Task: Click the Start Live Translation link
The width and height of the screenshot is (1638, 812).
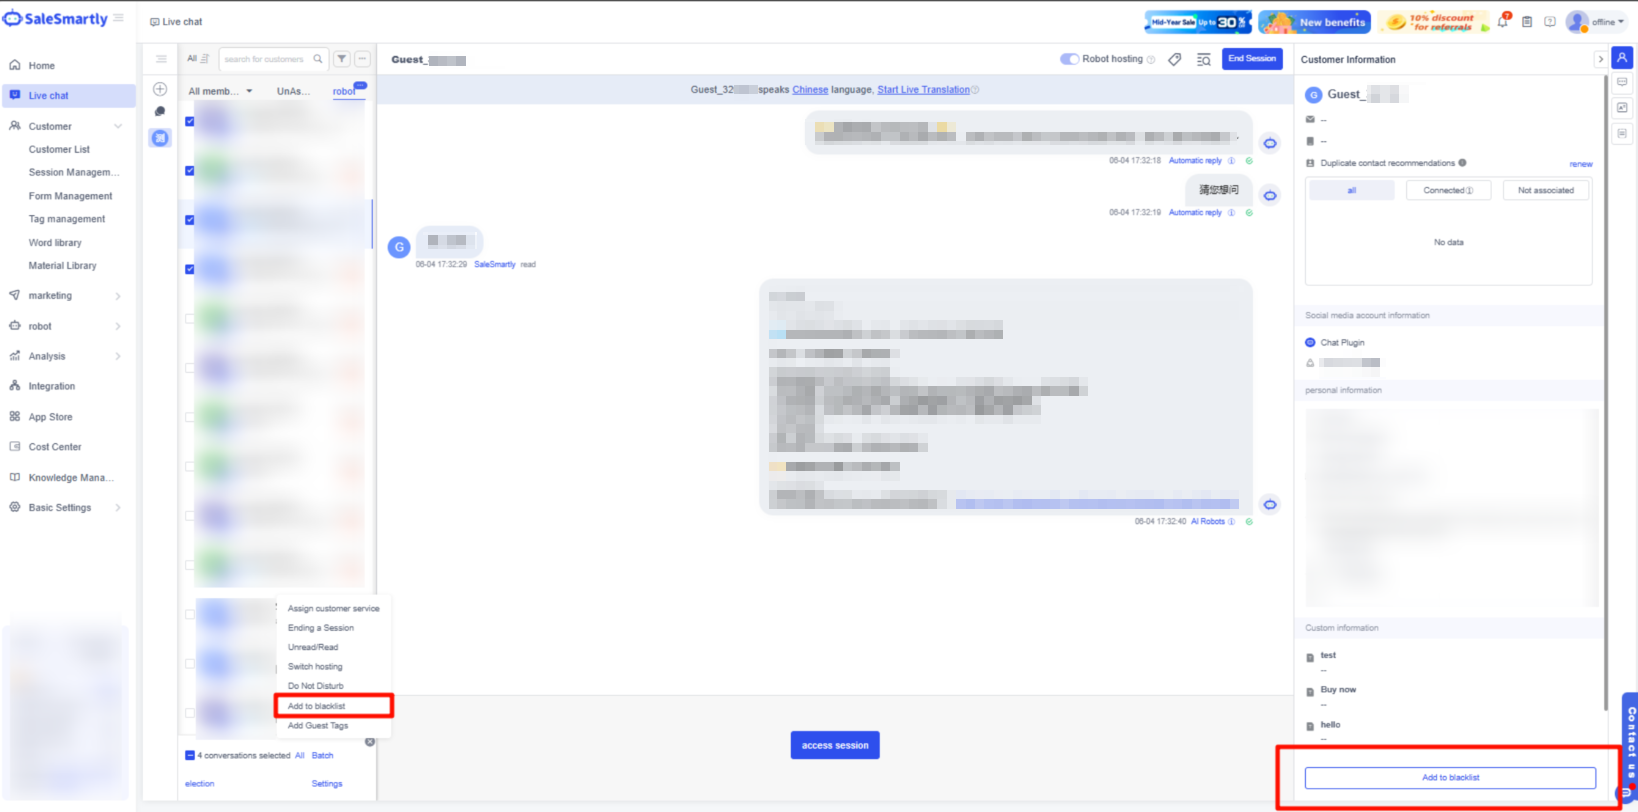Action: (923, 90)
